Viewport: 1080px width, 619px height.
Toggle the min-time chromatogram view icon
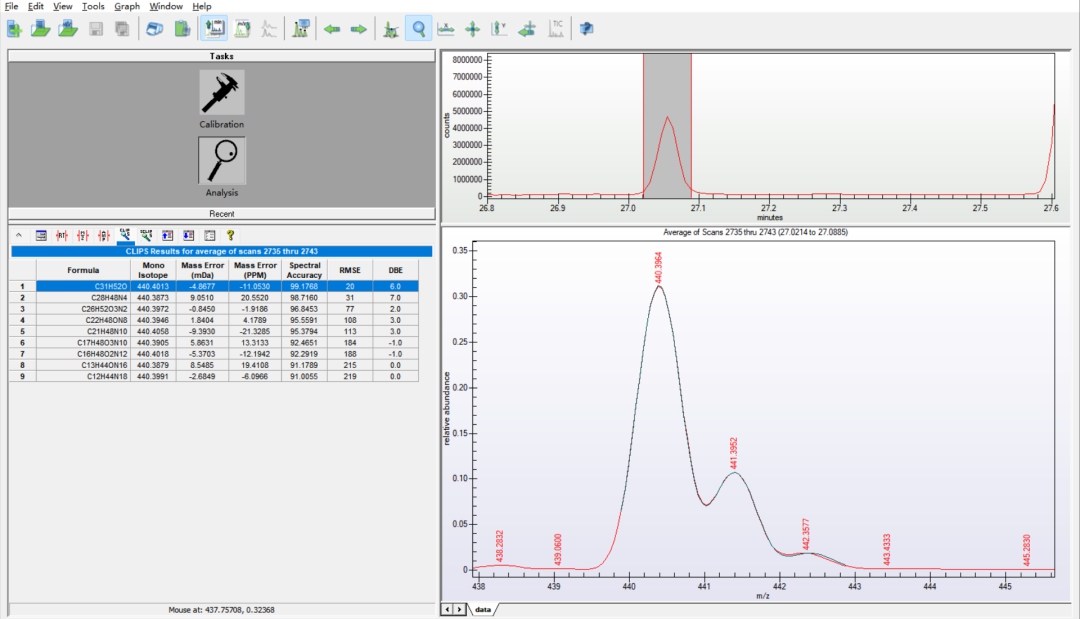214,29
